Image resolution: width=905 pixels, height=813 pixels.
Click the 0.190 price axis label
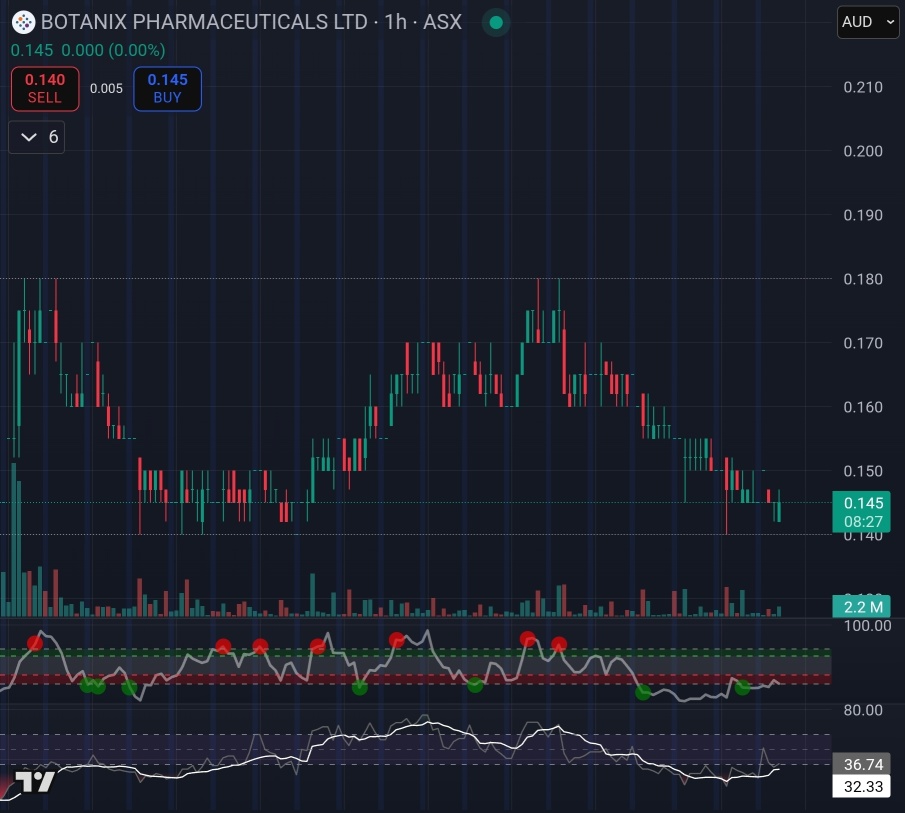[863, 215]
